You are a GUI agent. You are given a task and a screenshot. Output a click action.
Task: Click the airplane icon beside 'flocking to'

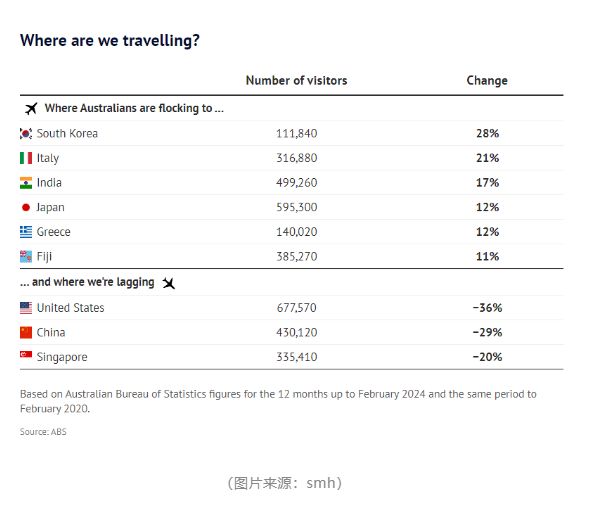click(x=29, y=108)
